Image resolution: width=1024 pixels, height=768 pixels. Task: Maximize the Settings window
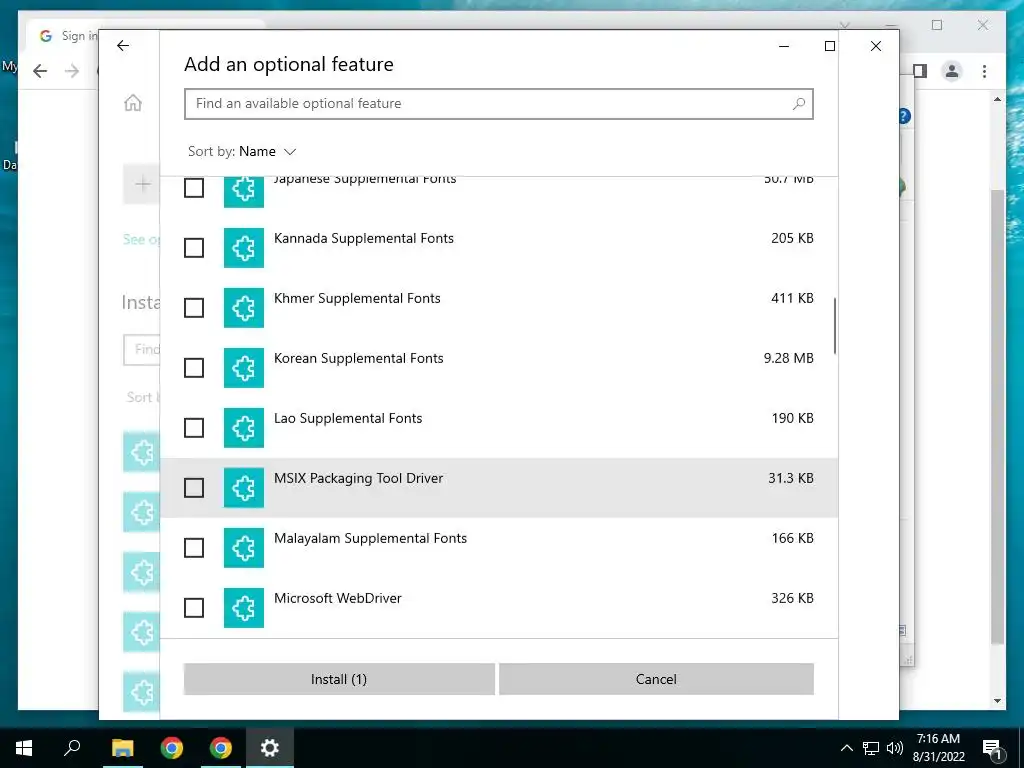coord(829,46)
